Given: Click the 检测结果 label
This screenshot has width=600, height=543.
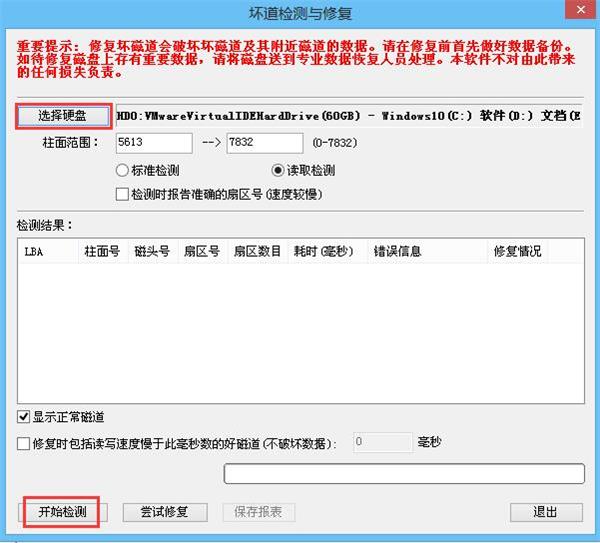Looking at the screenshot, I should [x=44, y=225].
